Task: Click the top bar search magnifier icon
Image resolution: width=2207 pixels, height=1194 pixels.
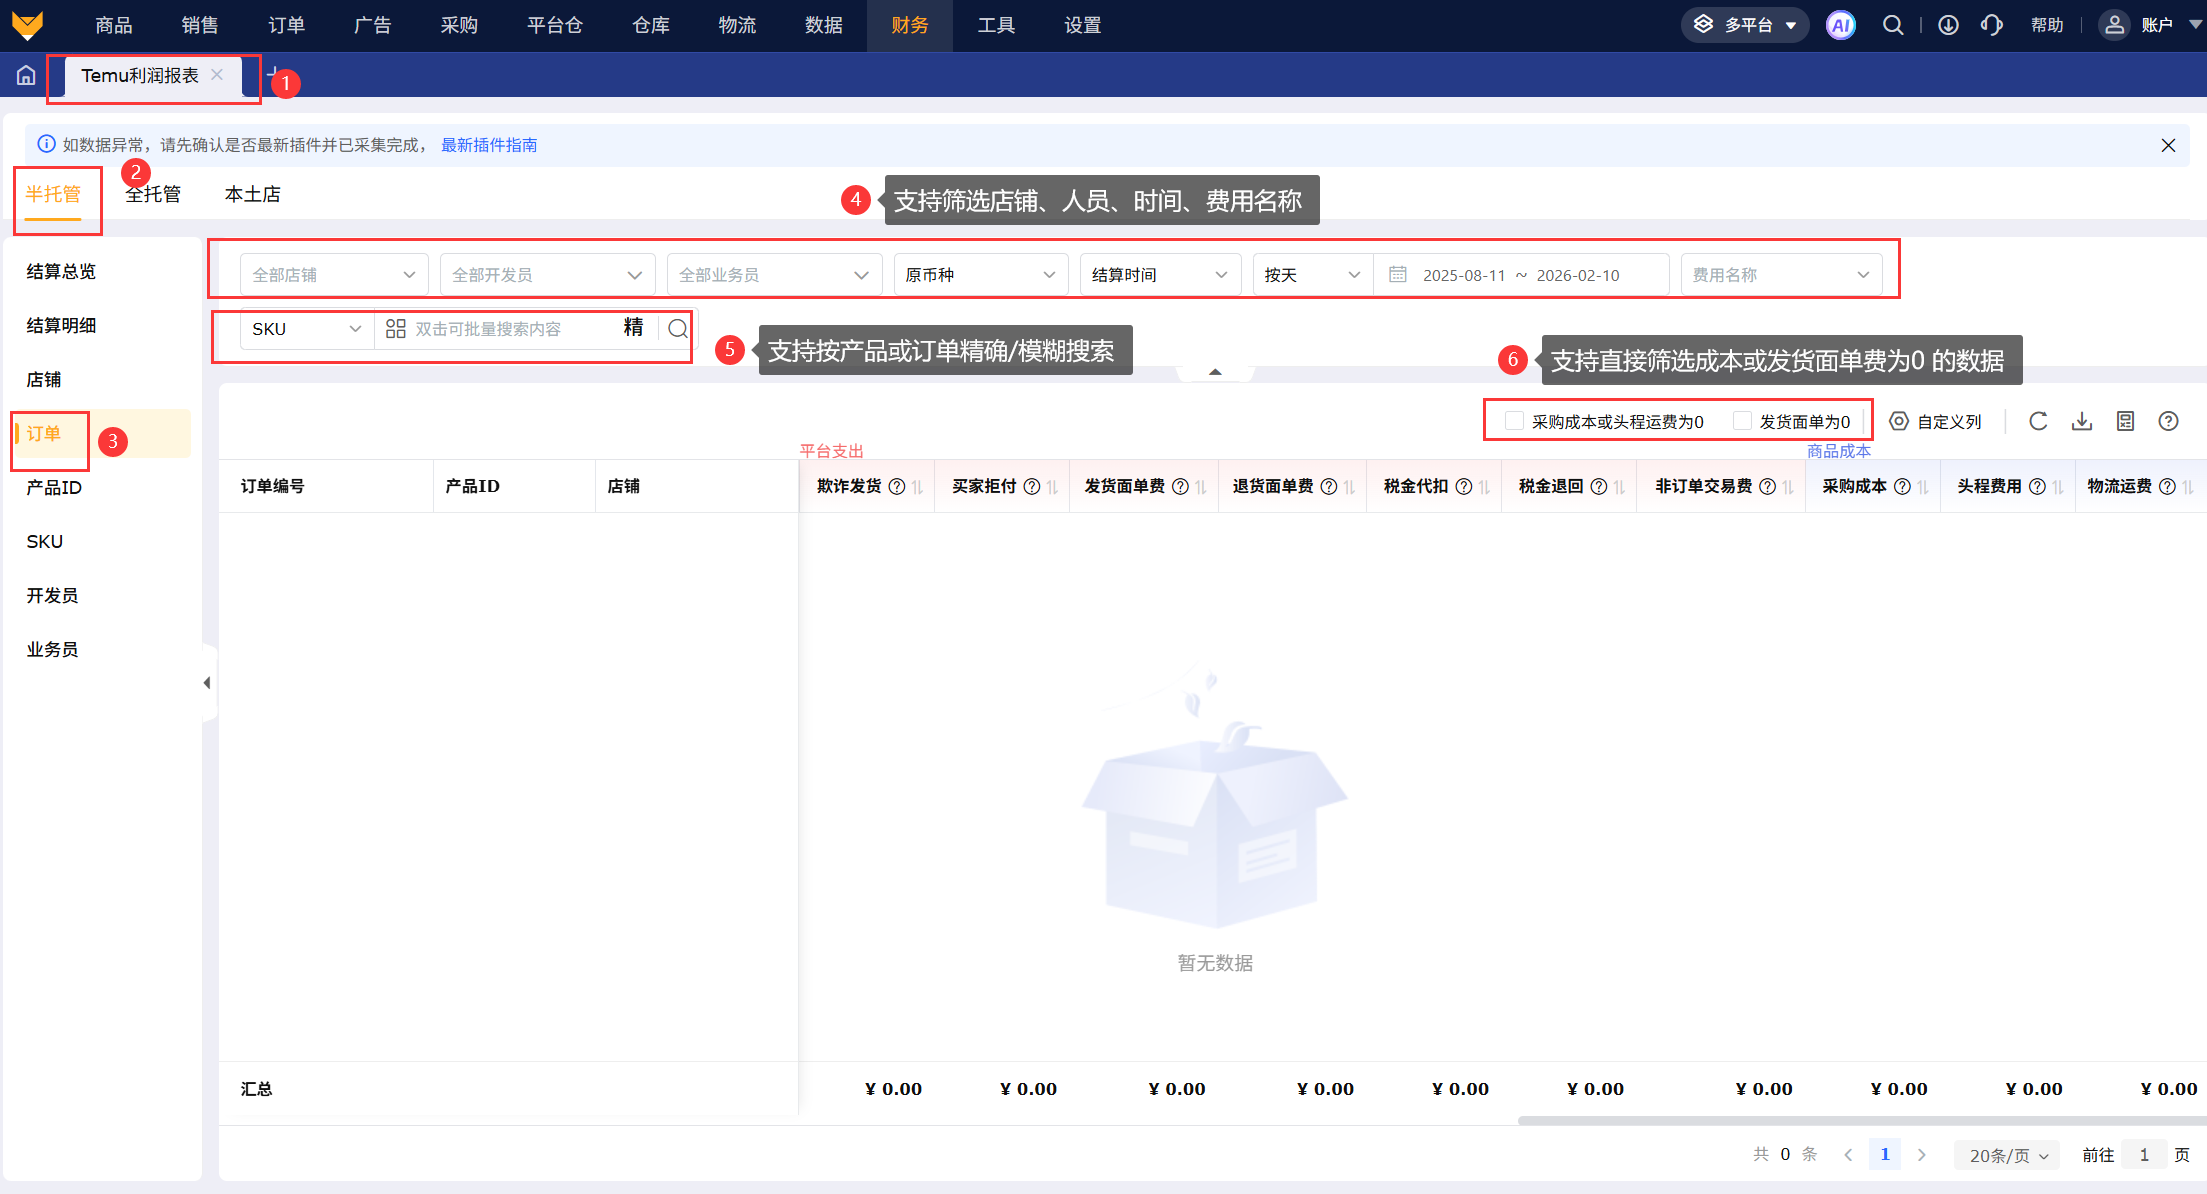Action: pyautogui.click(x=1892, y=25)
